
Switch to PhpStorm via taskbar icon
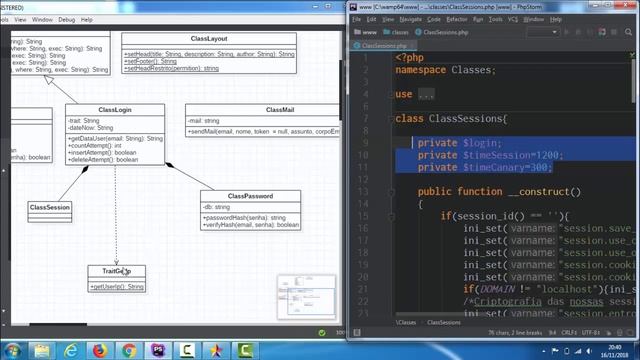pos(158,351)
